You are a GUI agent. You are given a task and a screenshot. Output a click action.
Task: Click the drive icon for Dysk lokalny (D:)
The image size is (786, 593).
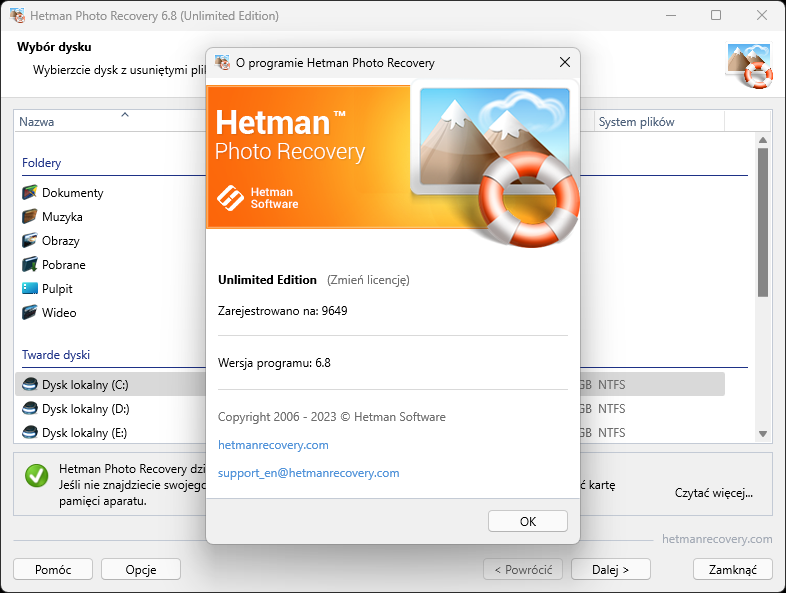click(x=30, y=409)
